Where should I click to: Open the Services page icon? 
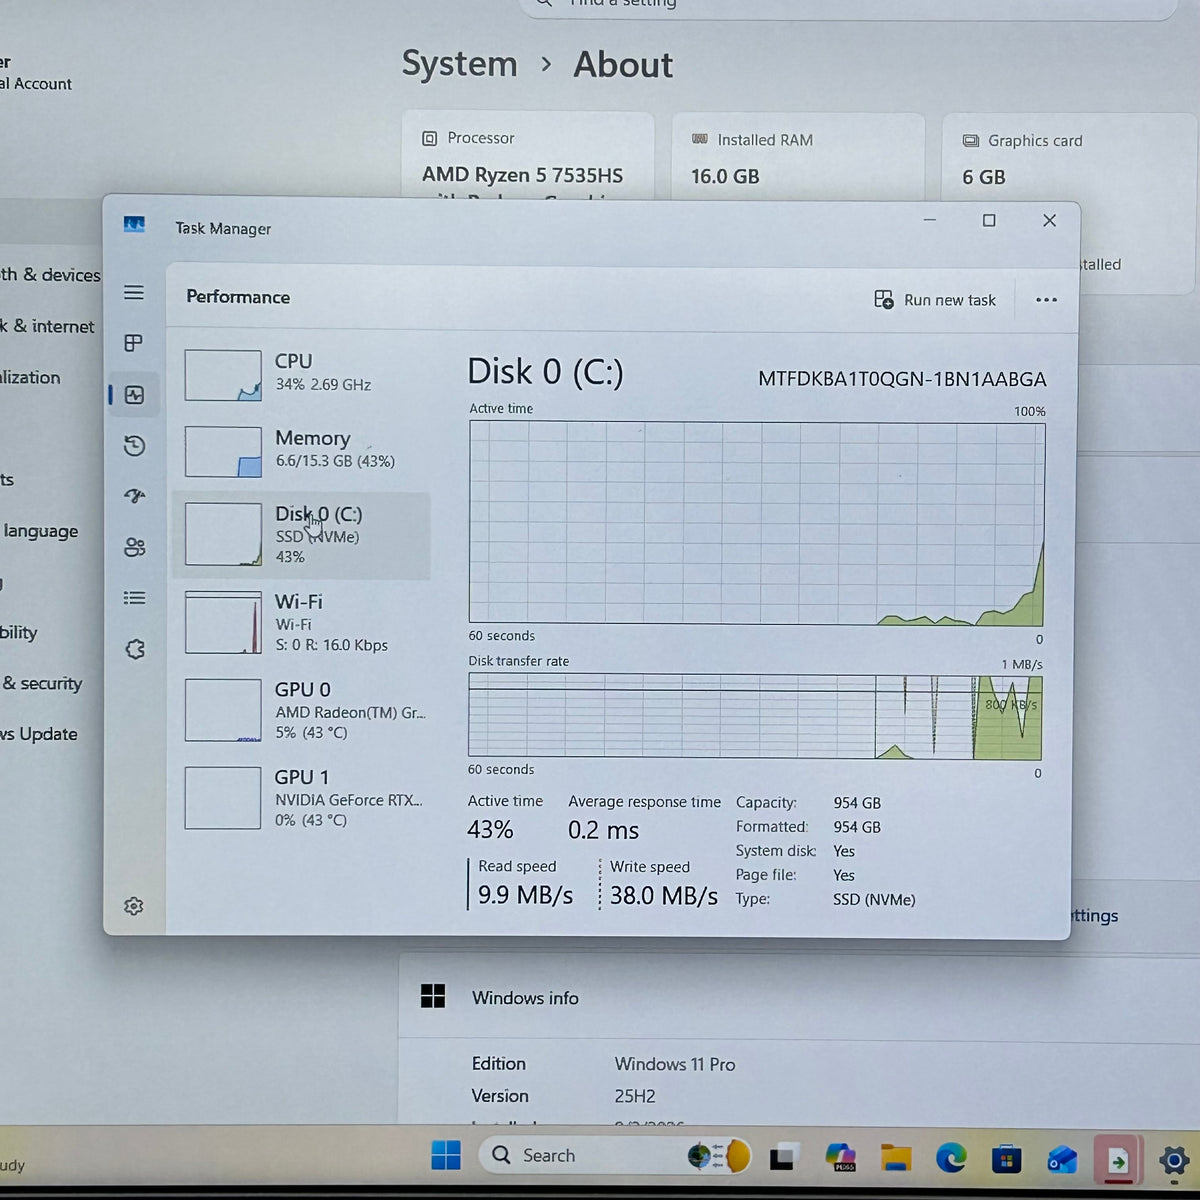(135, 649)
